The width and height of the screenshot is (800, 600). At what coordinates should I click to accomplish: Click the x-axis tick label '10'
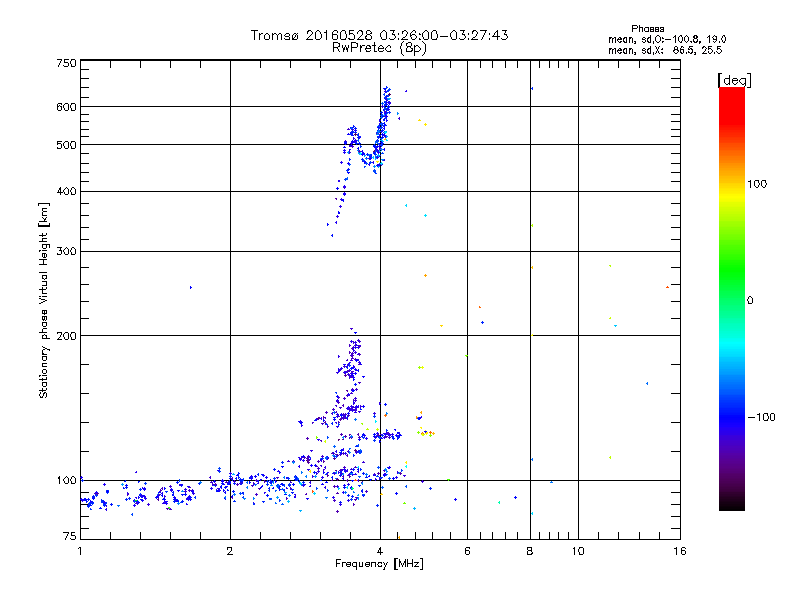578,551
